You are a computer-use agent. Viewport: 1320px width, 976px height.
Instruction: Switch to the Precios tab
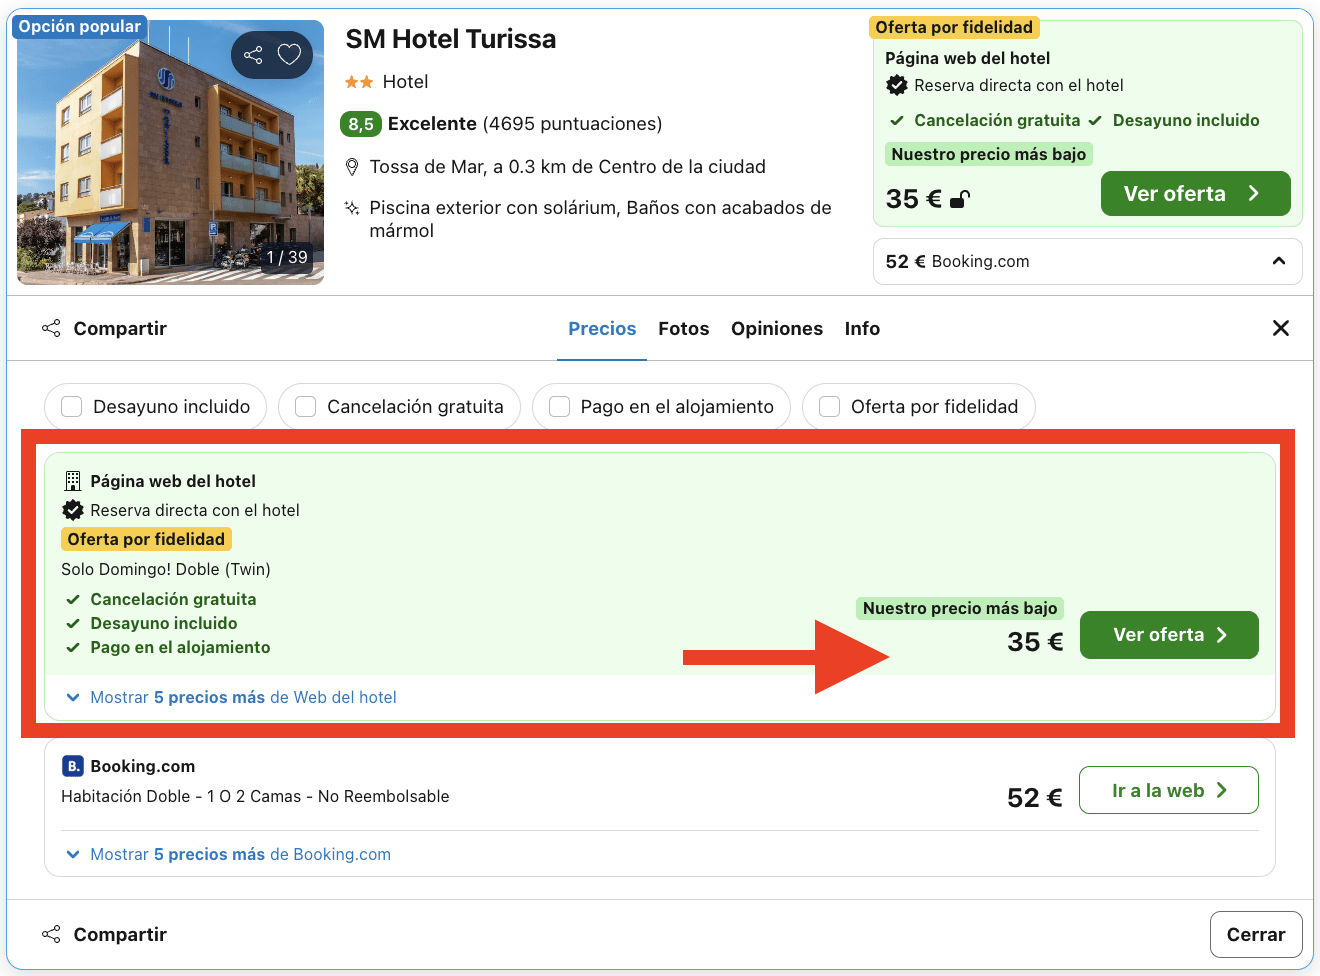(x=602, y=328)
